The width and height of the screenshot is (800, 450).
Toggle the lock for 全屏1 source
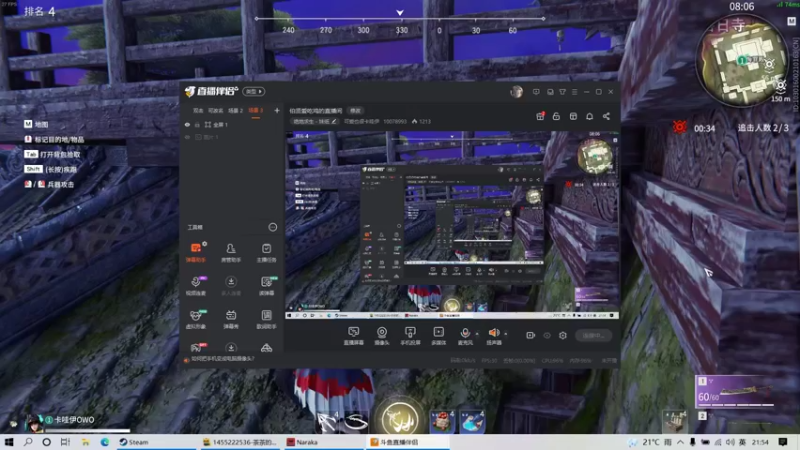tap(197, 124)
